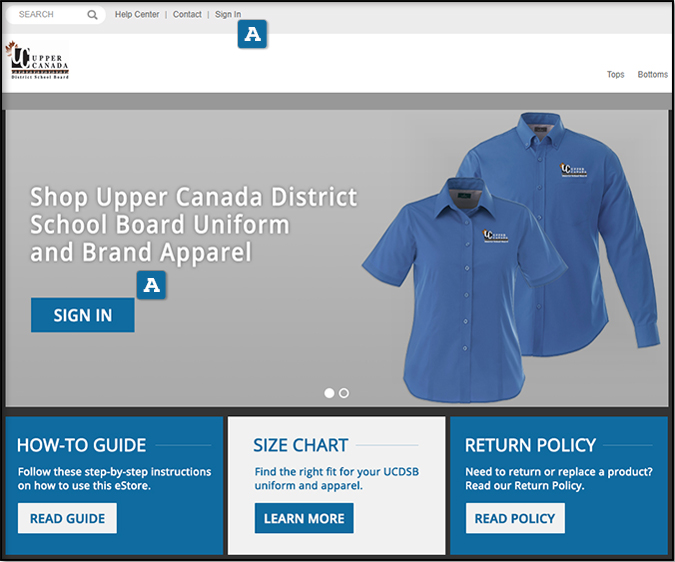
Task: Click the READ GUIDE button
Action: 67,518
